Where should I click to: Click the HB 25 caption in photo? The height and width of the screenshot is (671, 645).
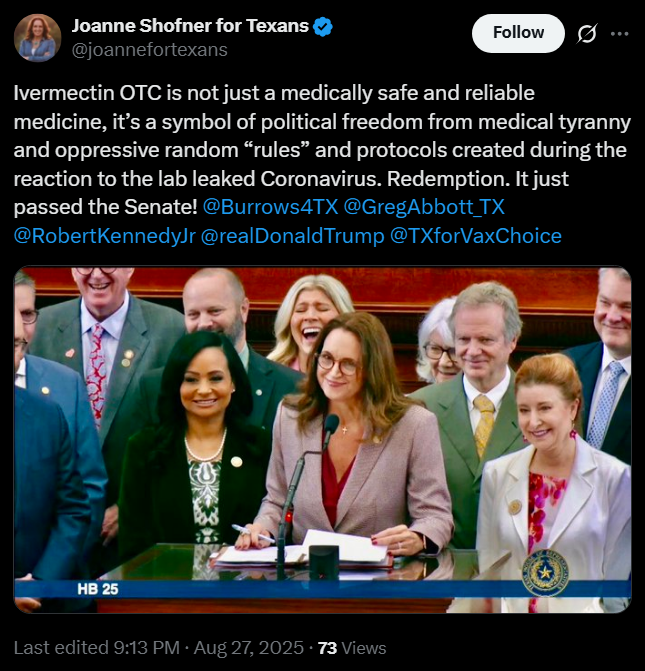98,589
